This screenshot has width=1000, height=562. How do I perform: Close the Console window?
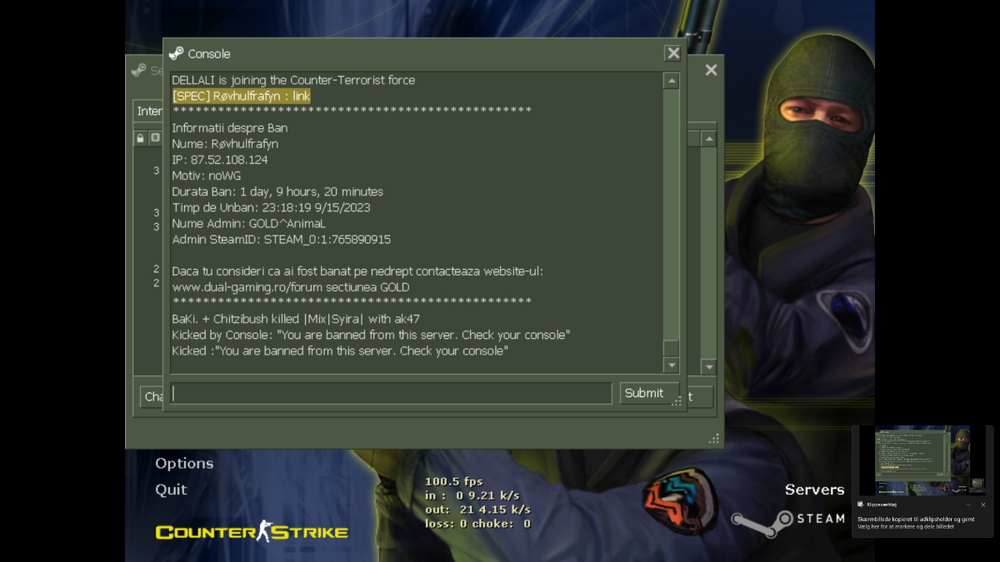click(673, 54)
